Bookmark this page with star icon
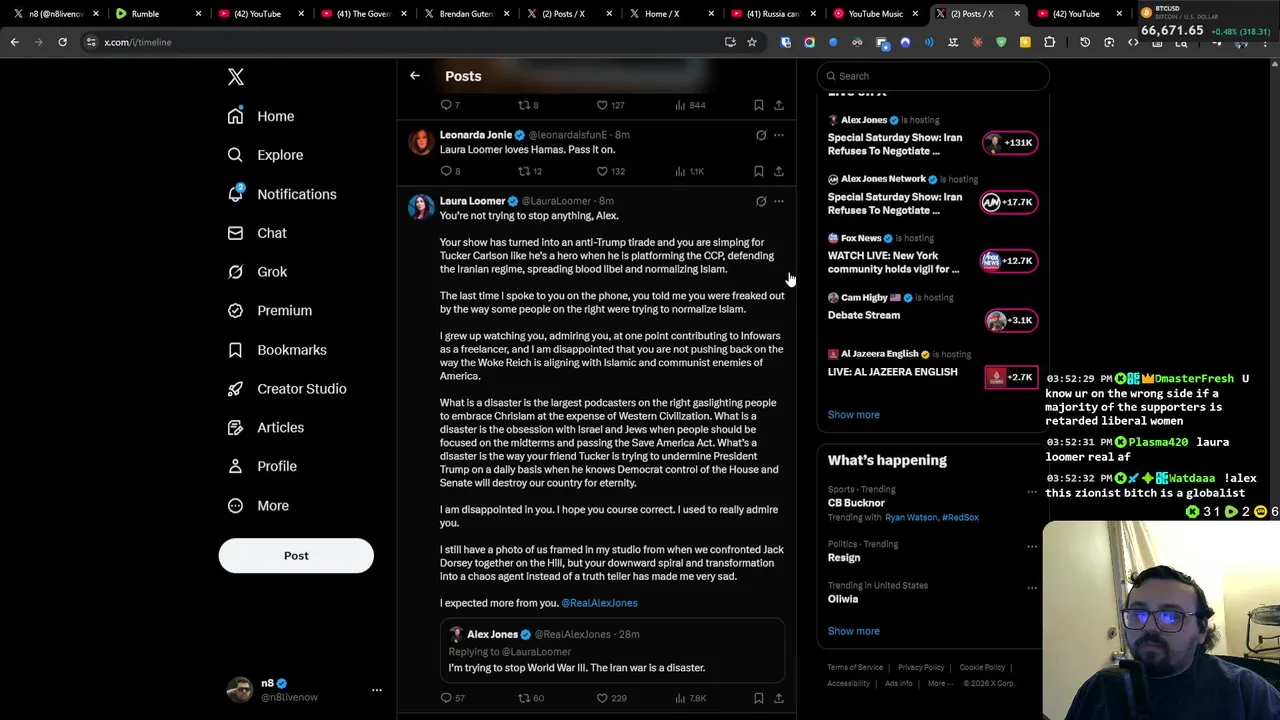Screen dimensions: 1280x720 [x=752, y=42]
